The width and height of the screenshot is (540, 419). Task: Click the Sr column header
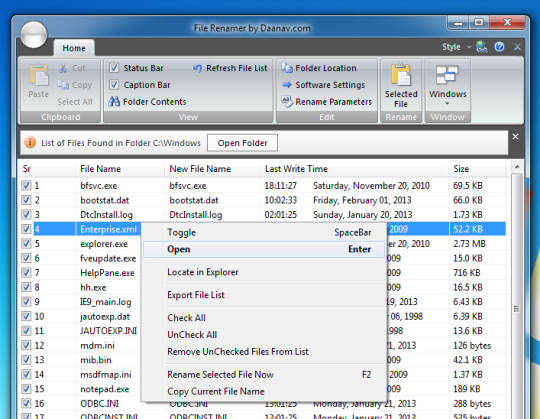(47, 169)
